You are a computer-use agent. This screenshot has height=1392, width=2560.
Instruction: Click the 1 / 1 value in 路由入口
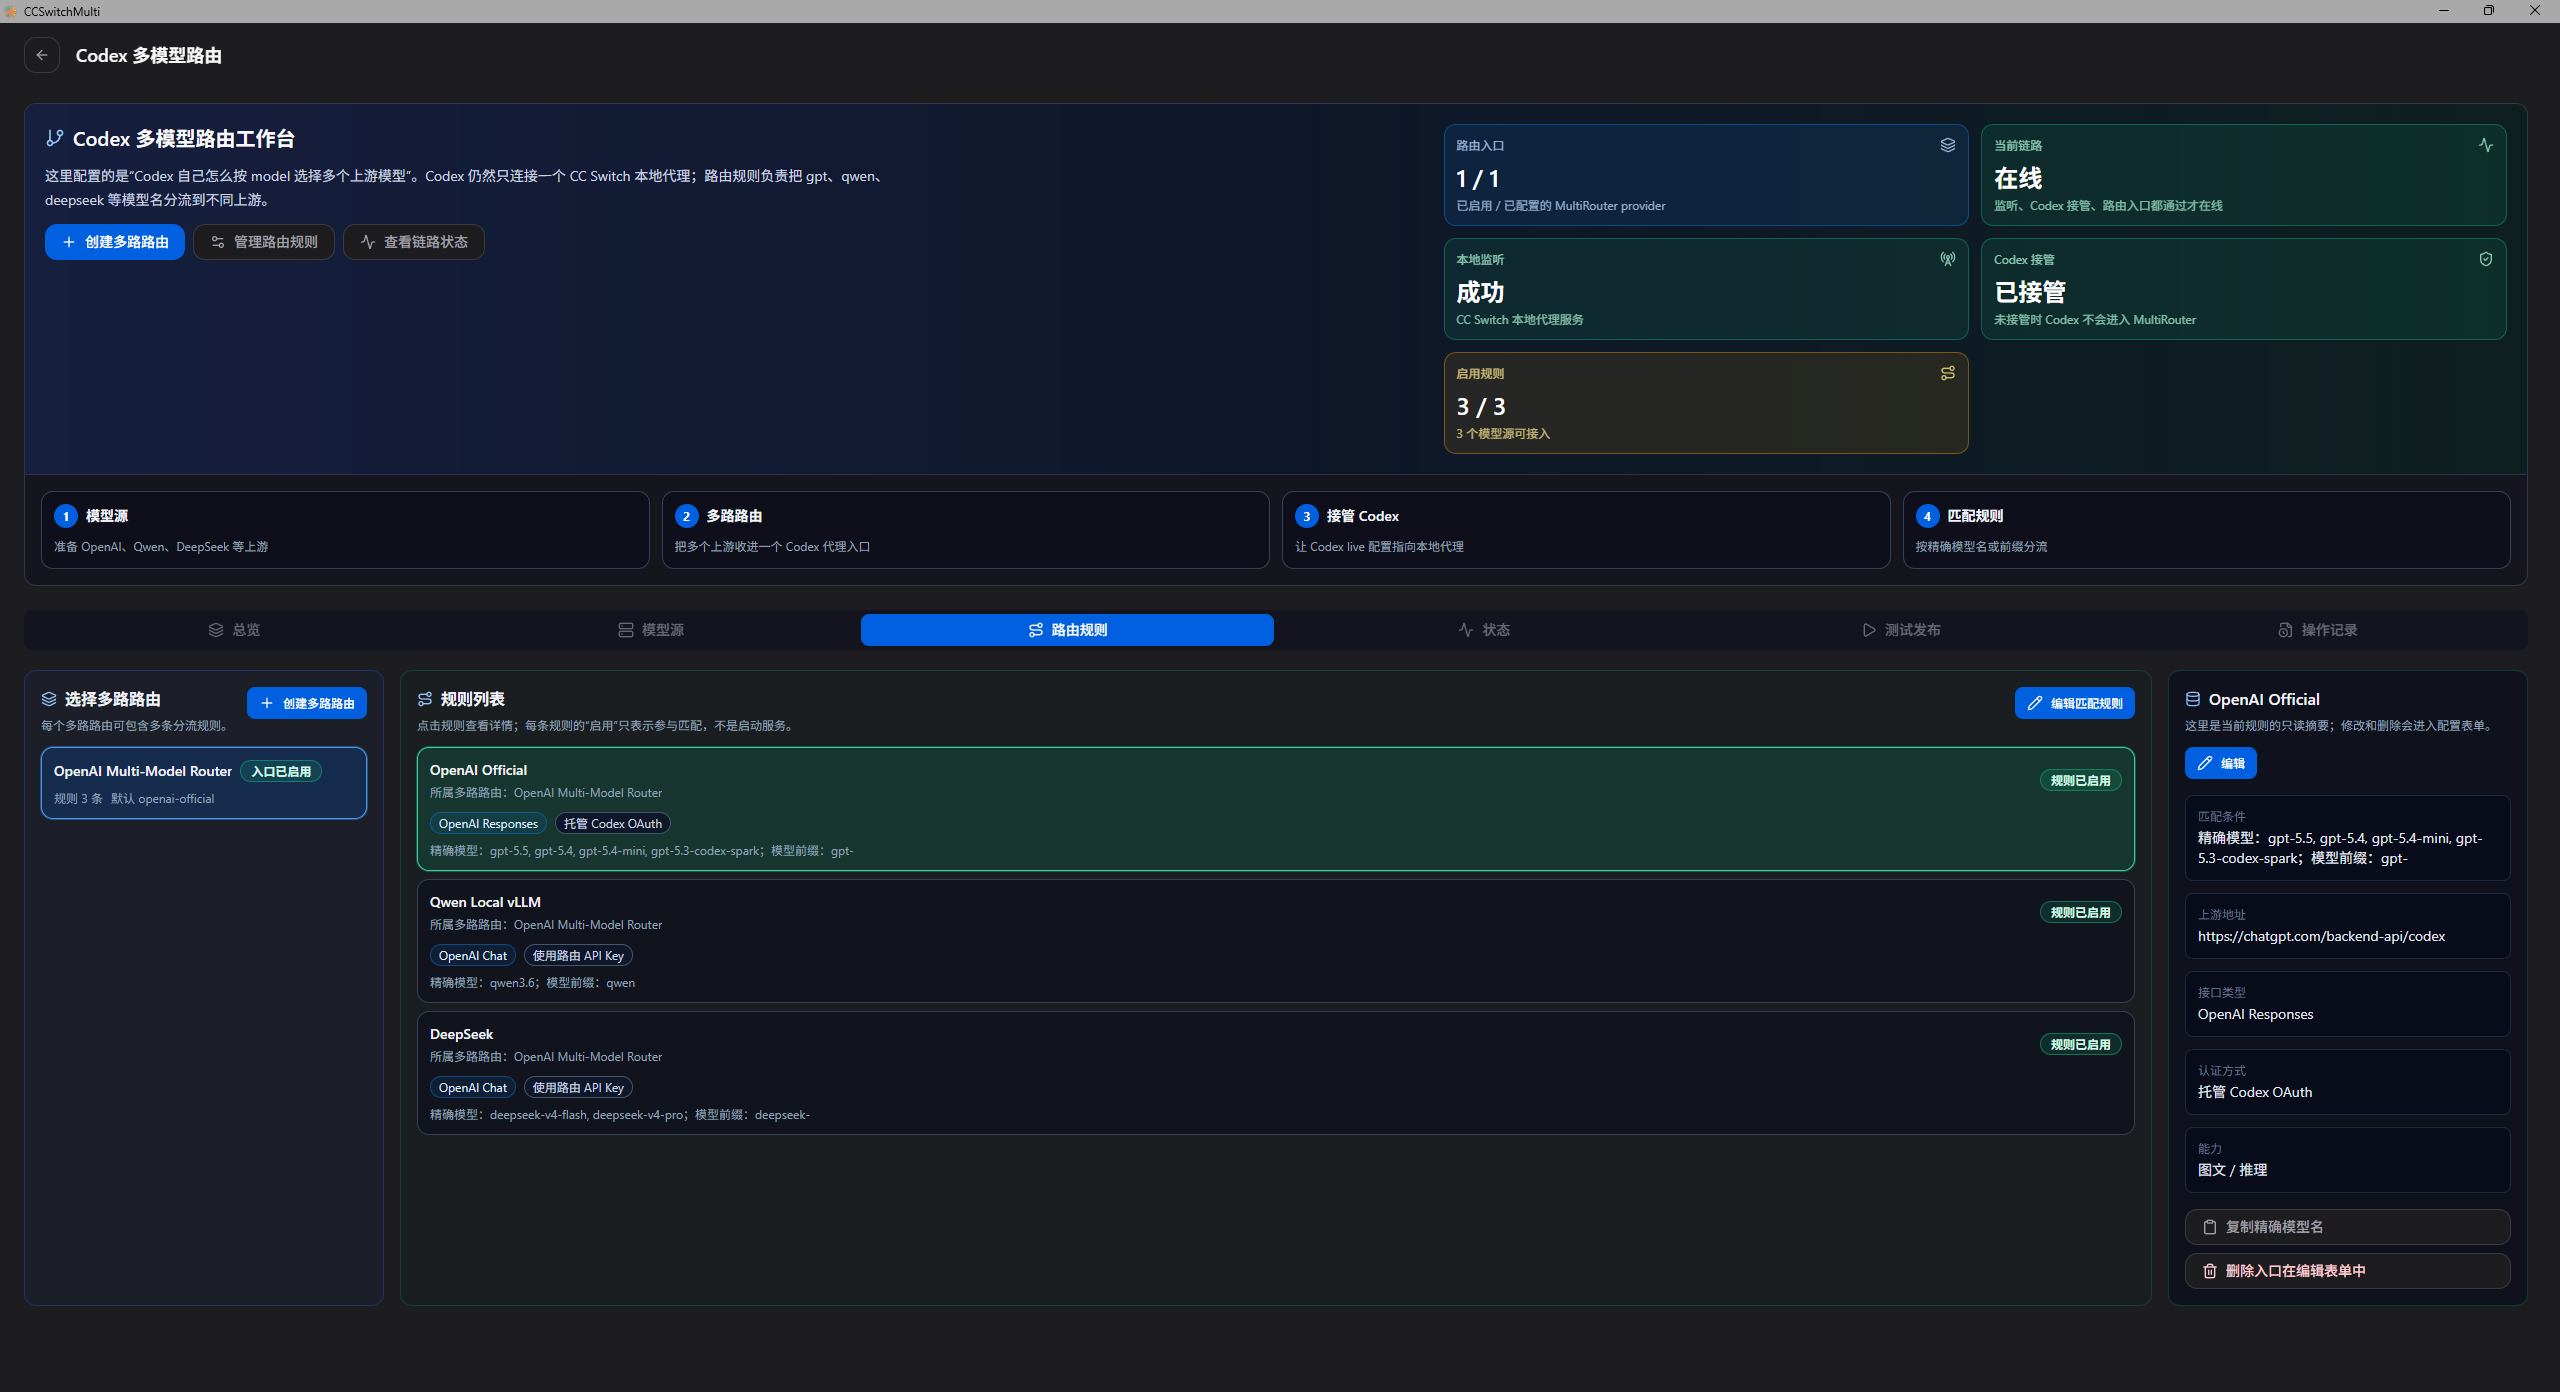click(x=1478, y=179)
